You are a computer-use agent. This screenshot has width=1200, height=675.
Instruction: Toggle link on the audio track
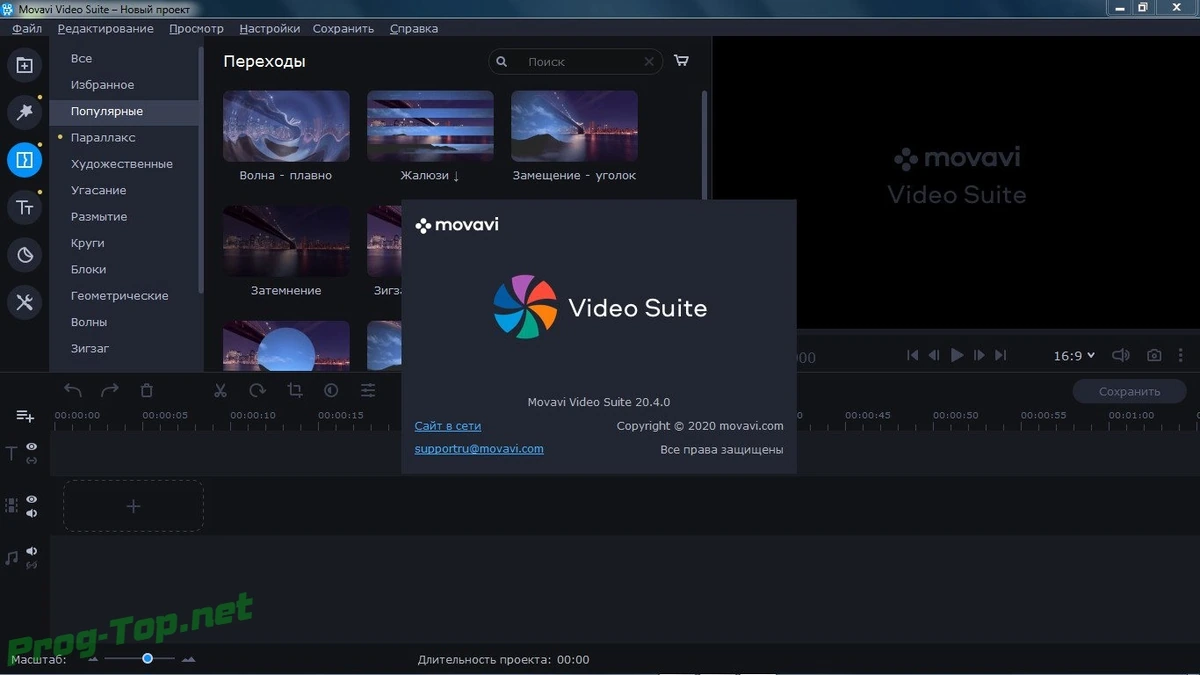tap(32, 565)
